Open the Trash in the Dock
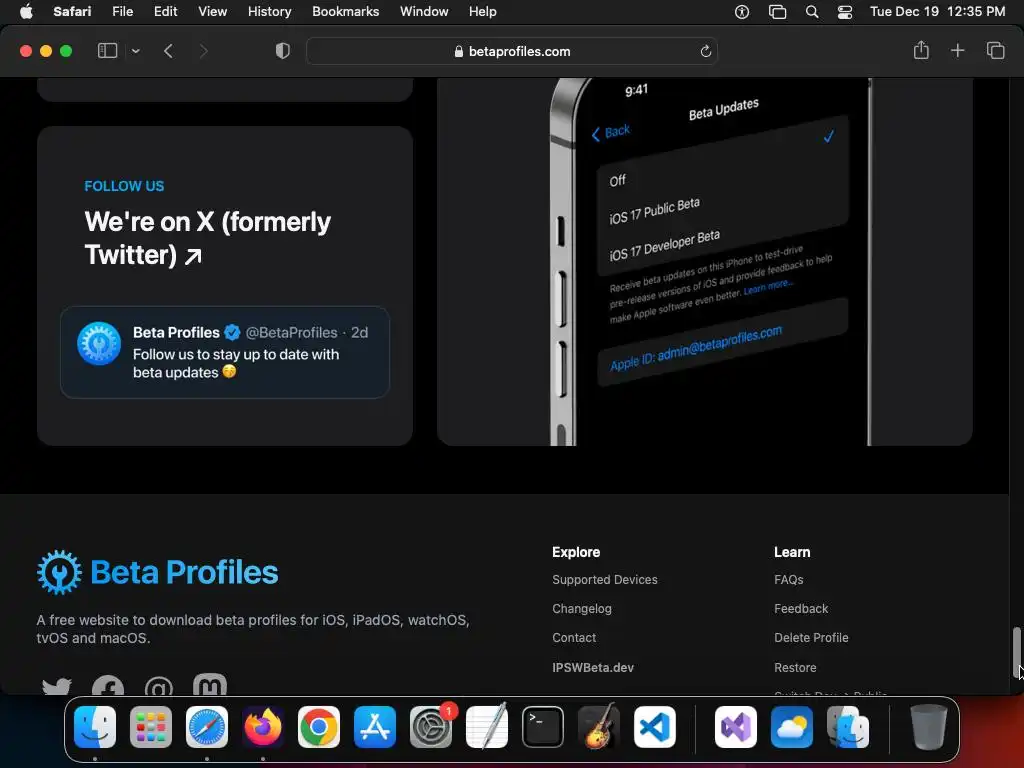The image size is (1024, 768). click(x=929, y=727)
